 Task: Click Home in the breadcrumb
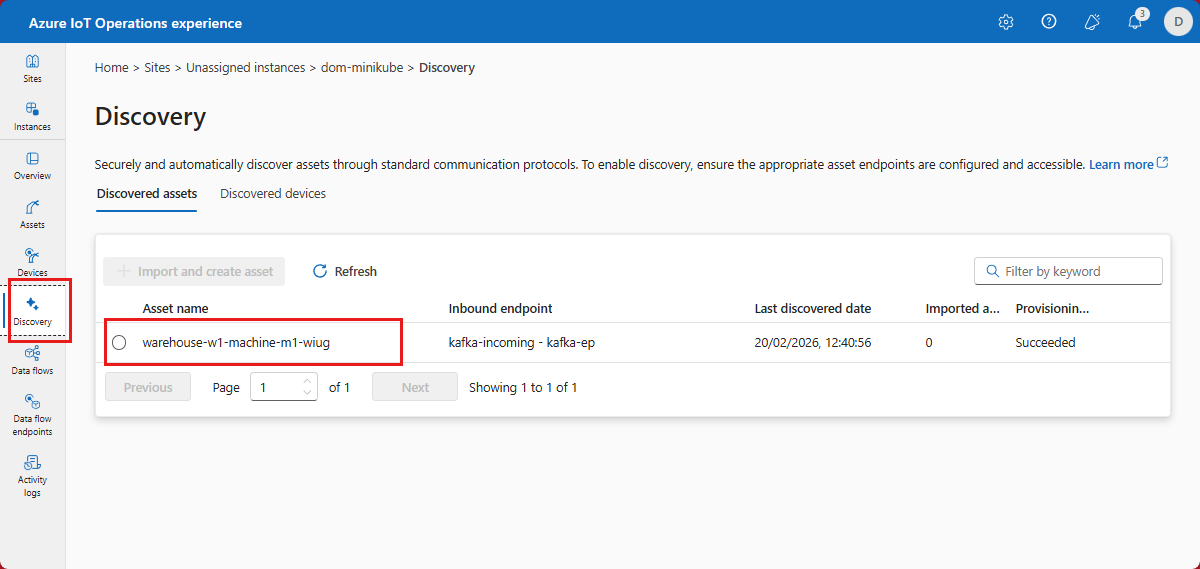click(111, 68)
